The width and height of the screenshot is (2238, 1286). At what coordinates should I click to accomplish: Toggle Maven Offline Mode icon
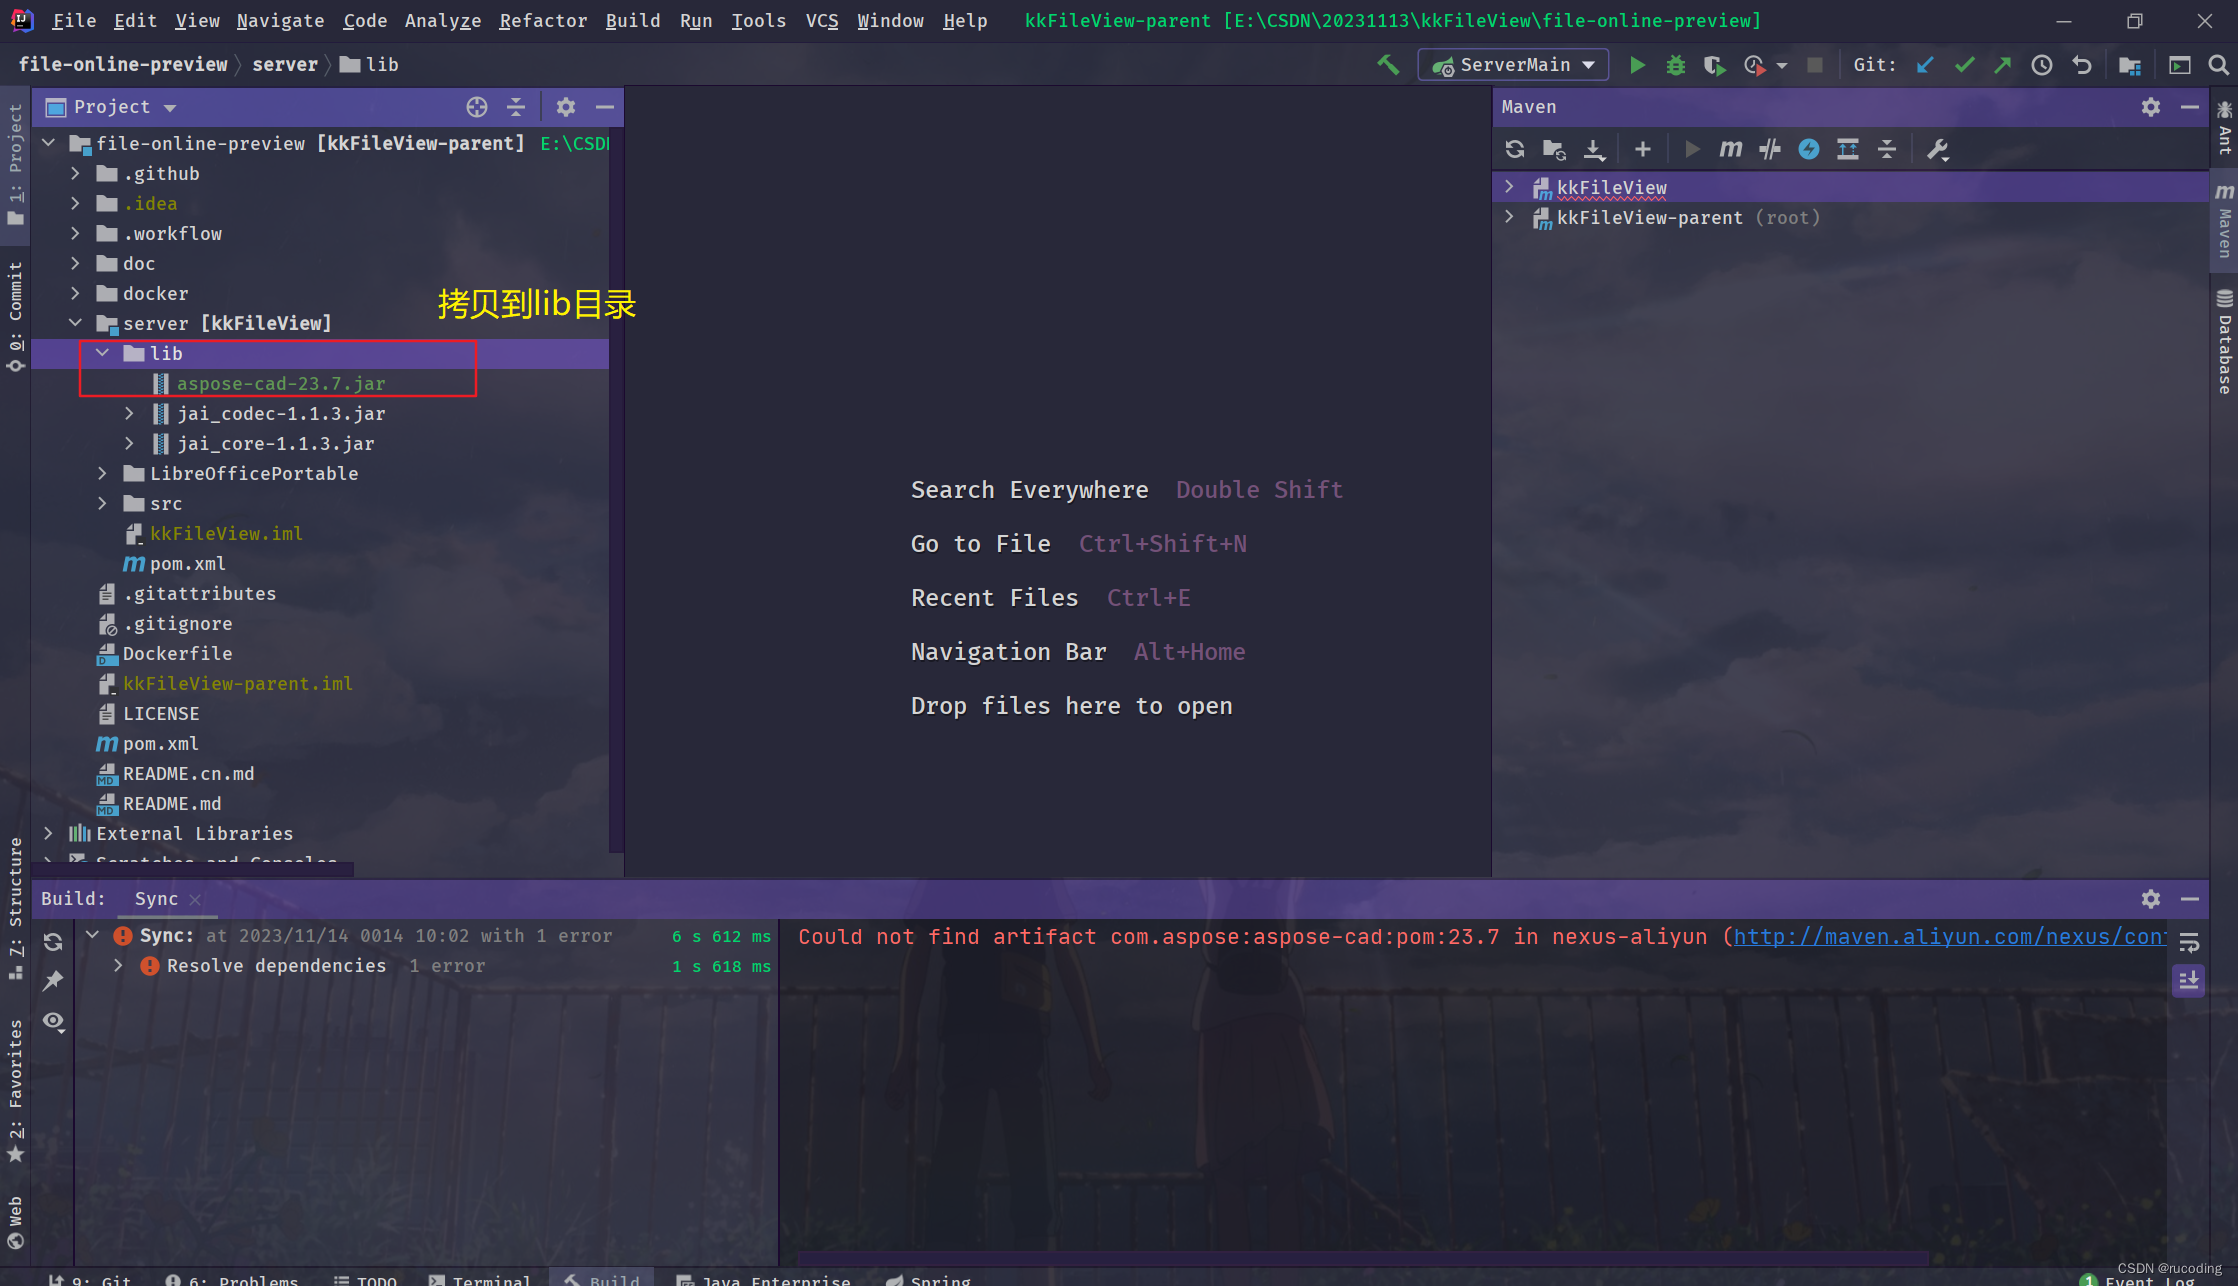click(x=1770, y=149)
